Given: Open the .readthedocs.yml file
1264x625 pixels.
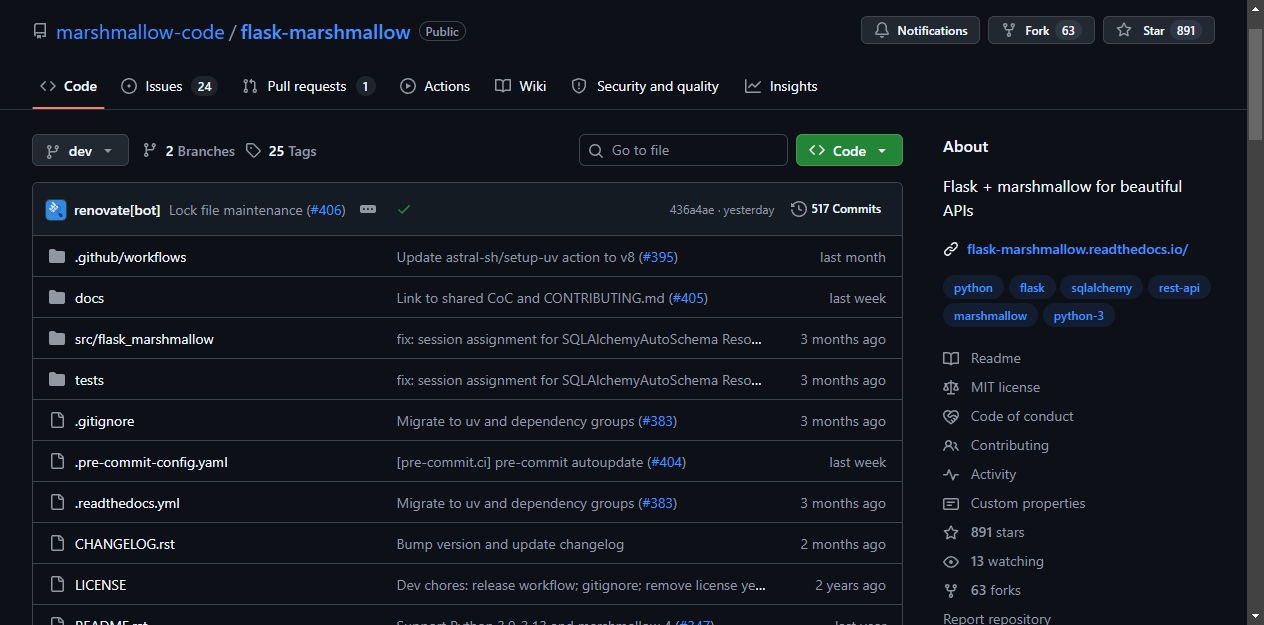Looking at the screenshot, I should click(127, 503).
